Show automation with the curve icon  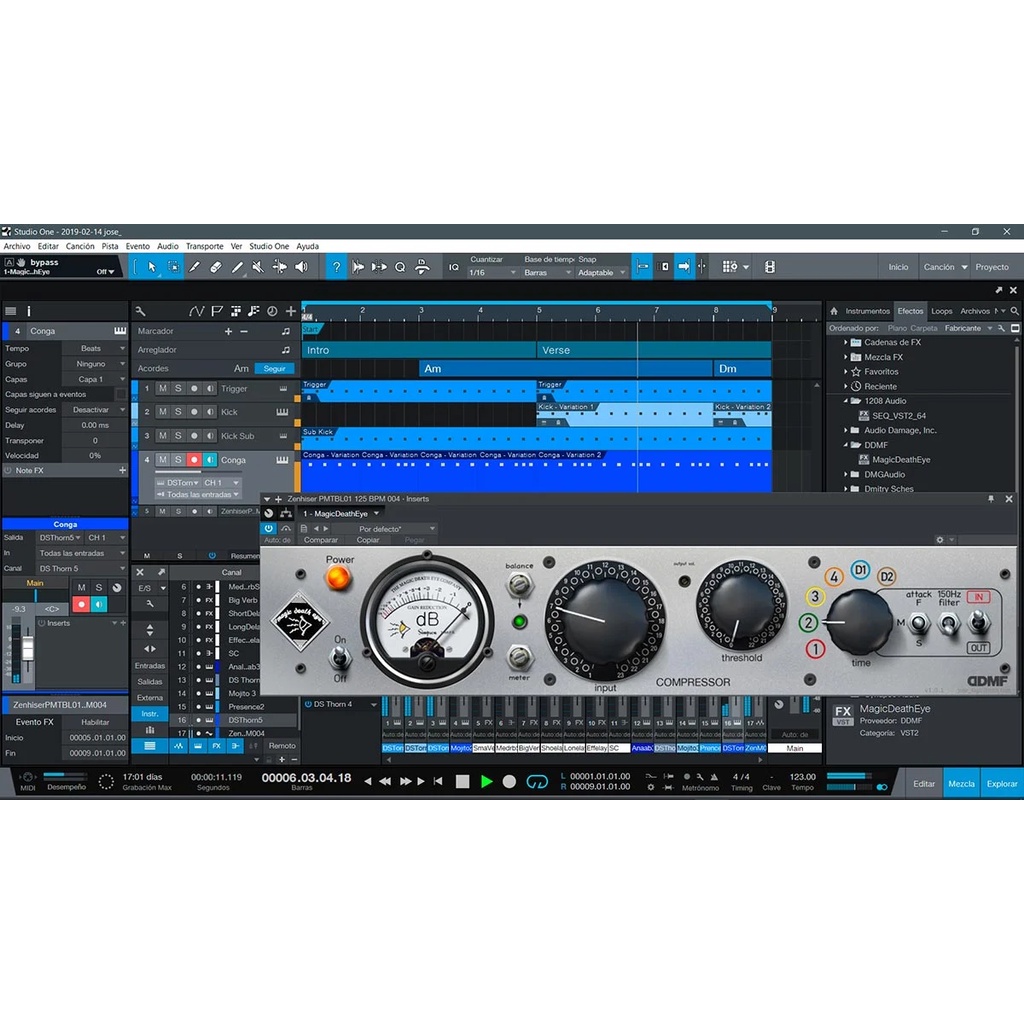click(x=196, y=312)
